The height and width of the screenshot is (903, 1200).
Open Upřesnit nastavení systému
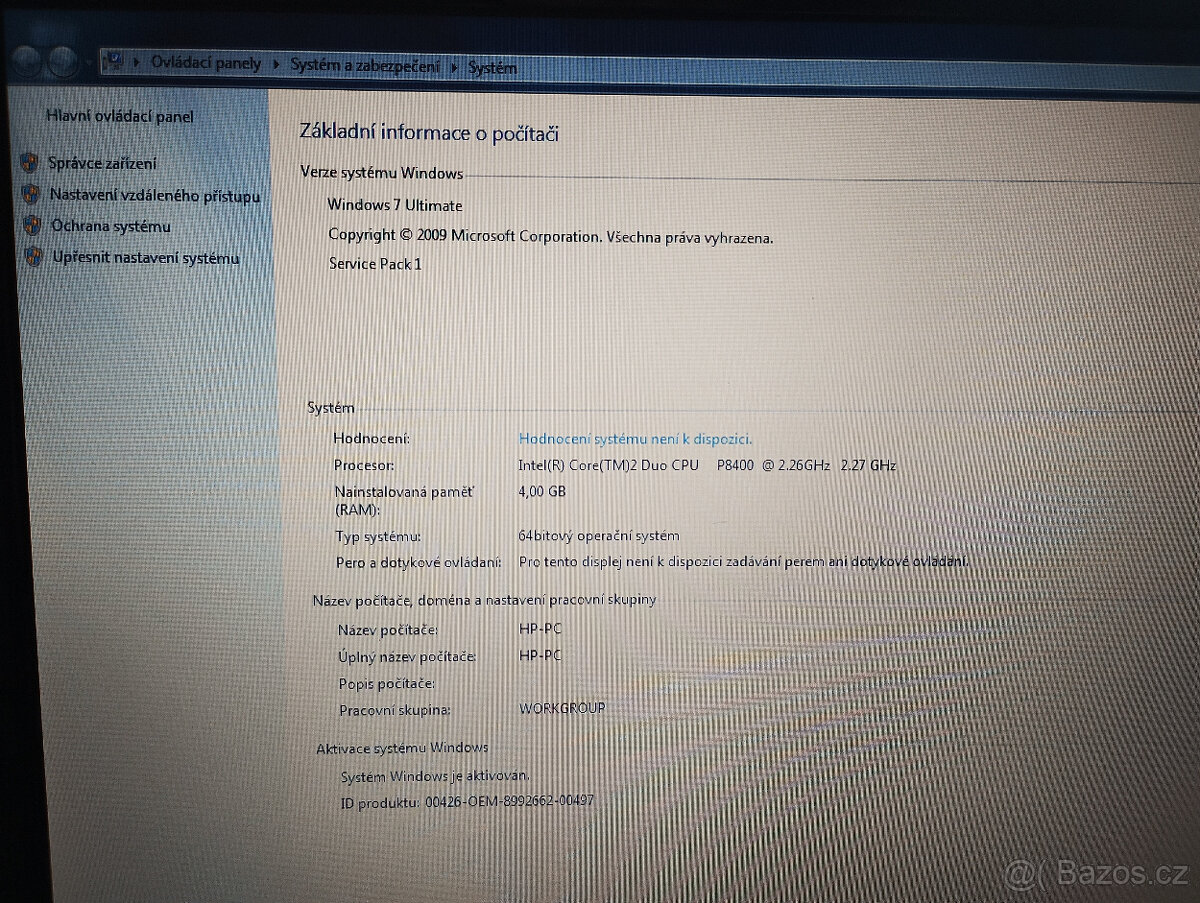tap(145, 258)
